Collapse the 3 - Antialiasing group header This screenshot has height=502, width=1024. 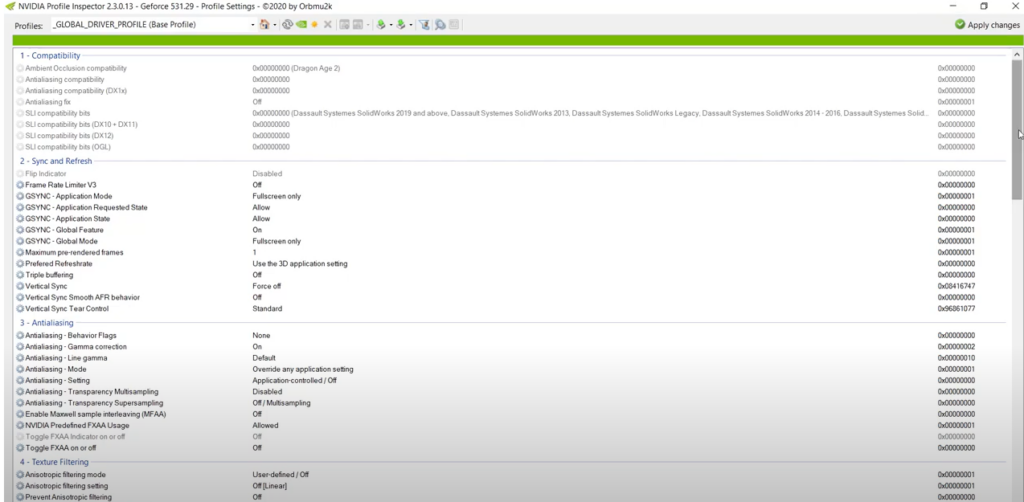coord(49,323)
